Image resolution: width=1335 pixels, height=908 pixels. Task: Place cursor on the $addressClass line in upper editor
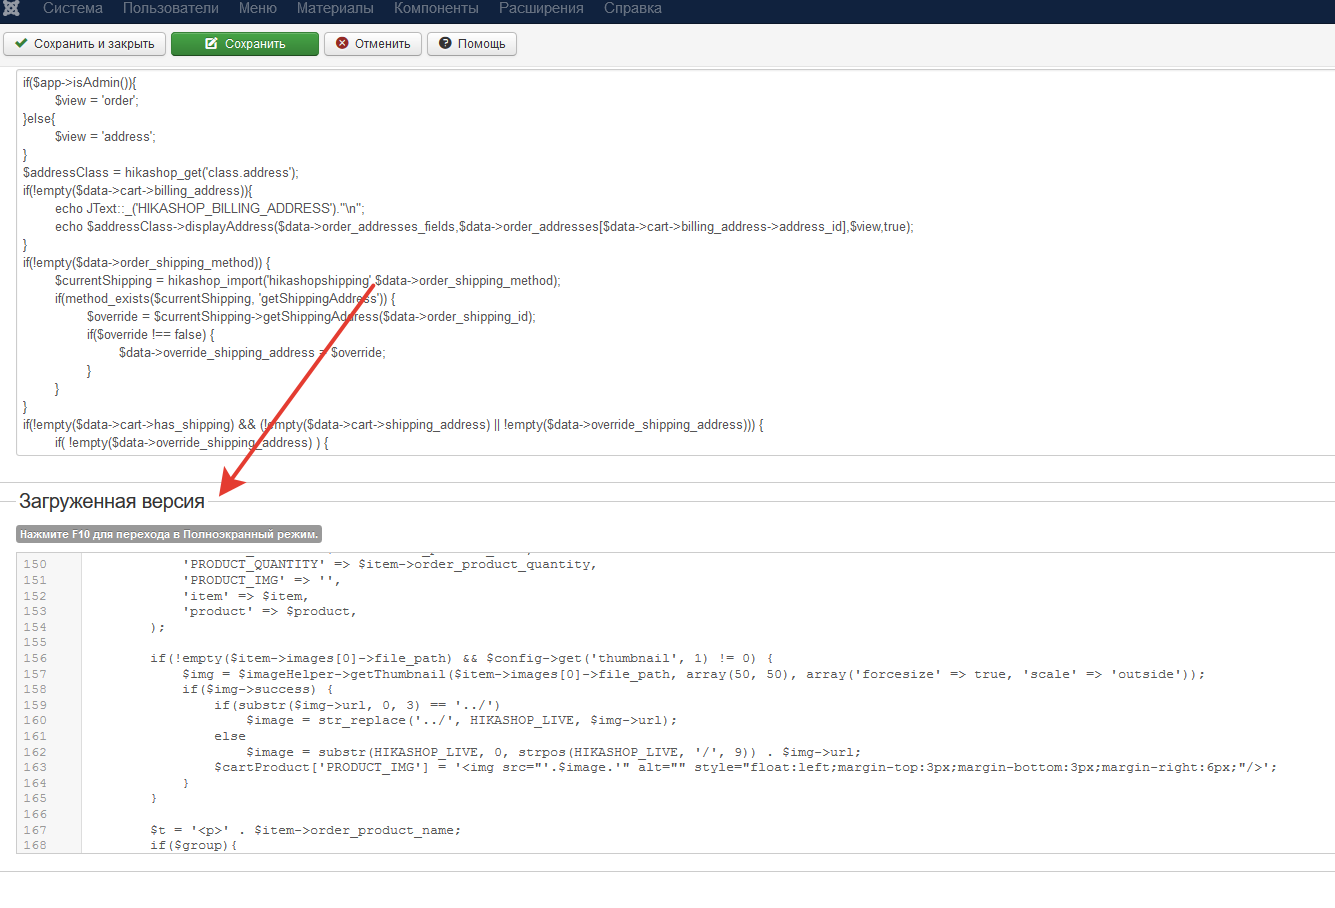pos(160,173)
